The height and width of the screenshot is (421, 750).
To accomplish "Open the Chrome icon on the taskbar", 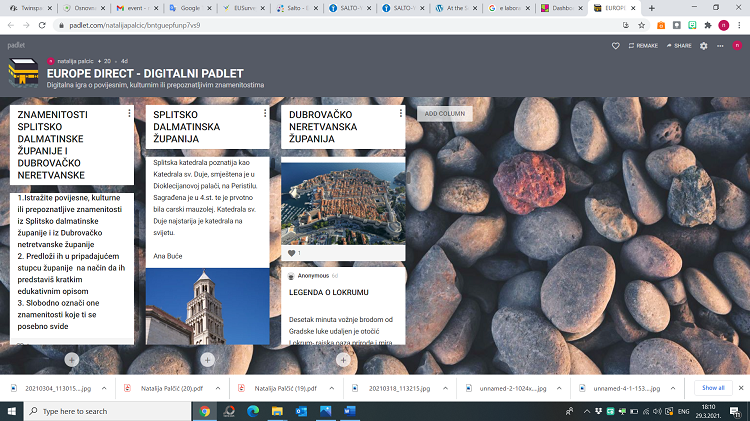I will pyautogui.click(x=204, y=410).
